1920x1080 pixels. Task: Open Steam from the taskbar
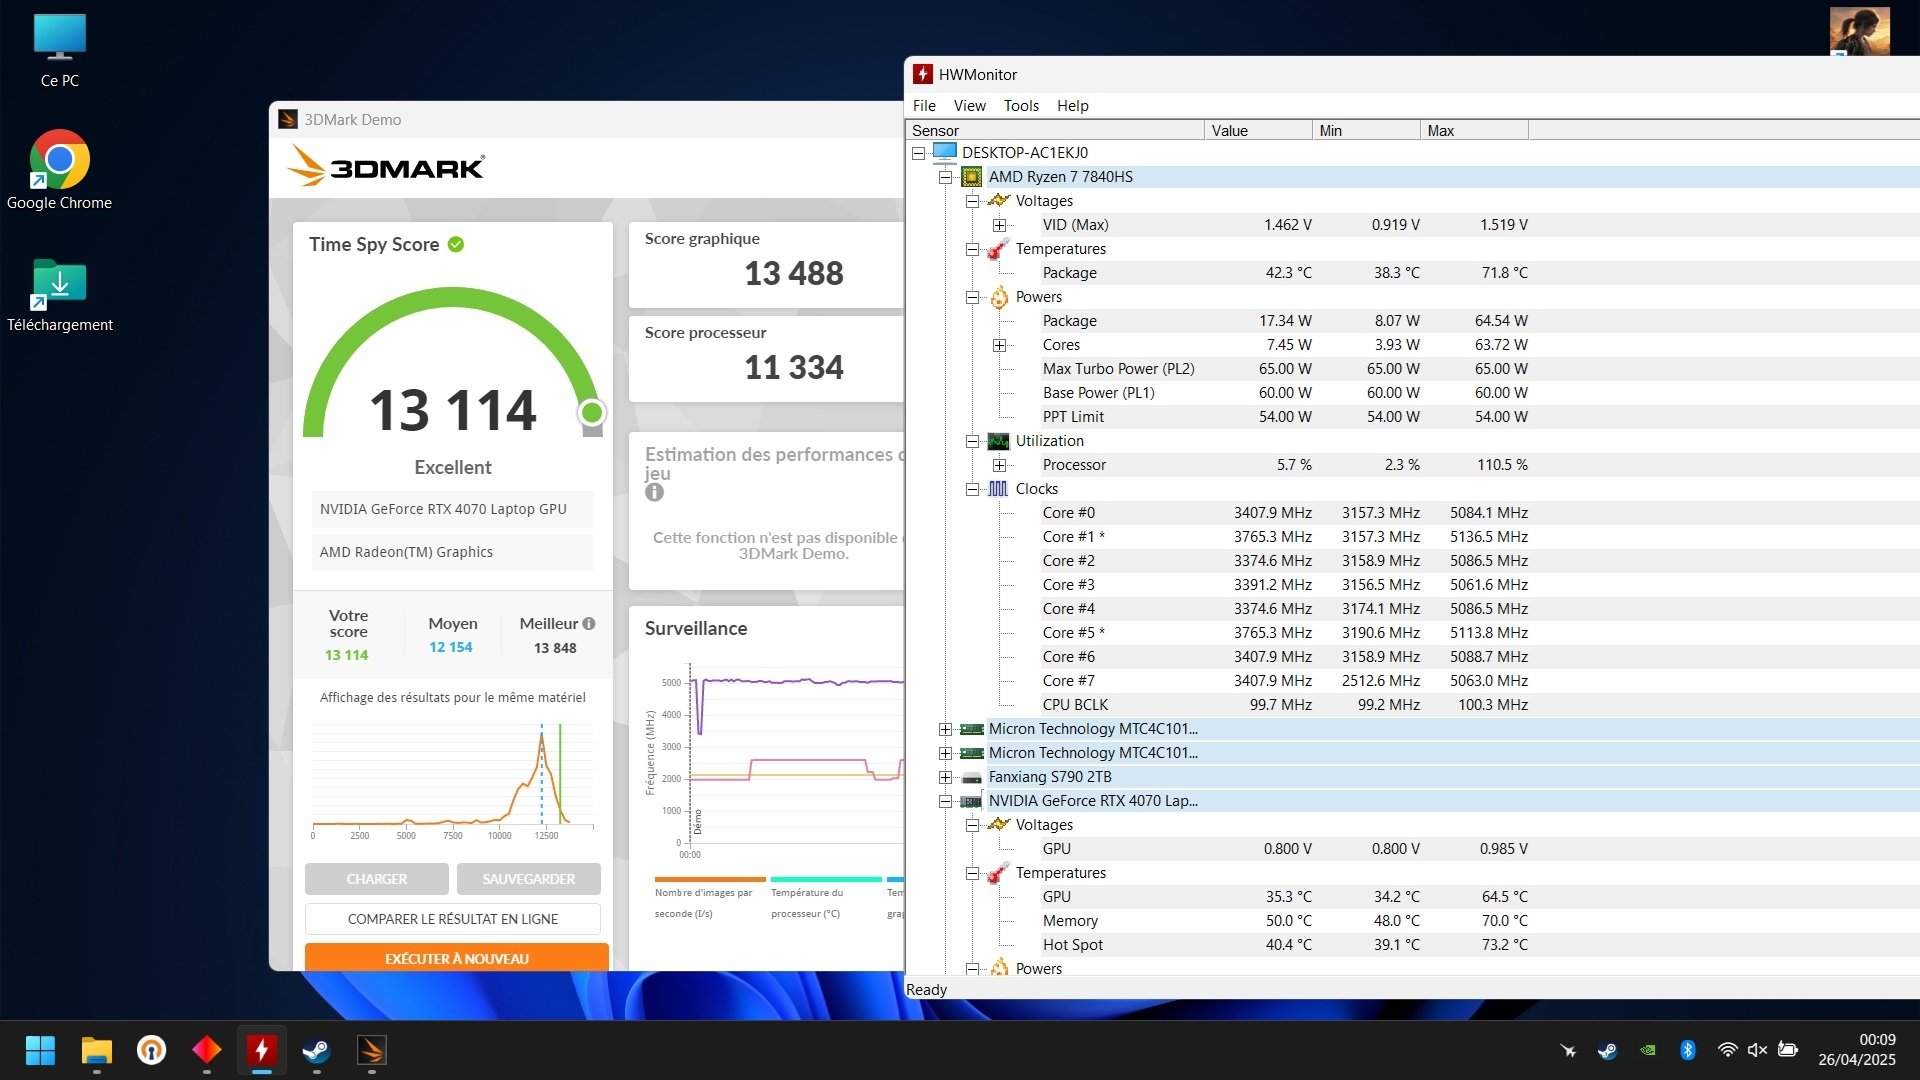click(317, 1050)
